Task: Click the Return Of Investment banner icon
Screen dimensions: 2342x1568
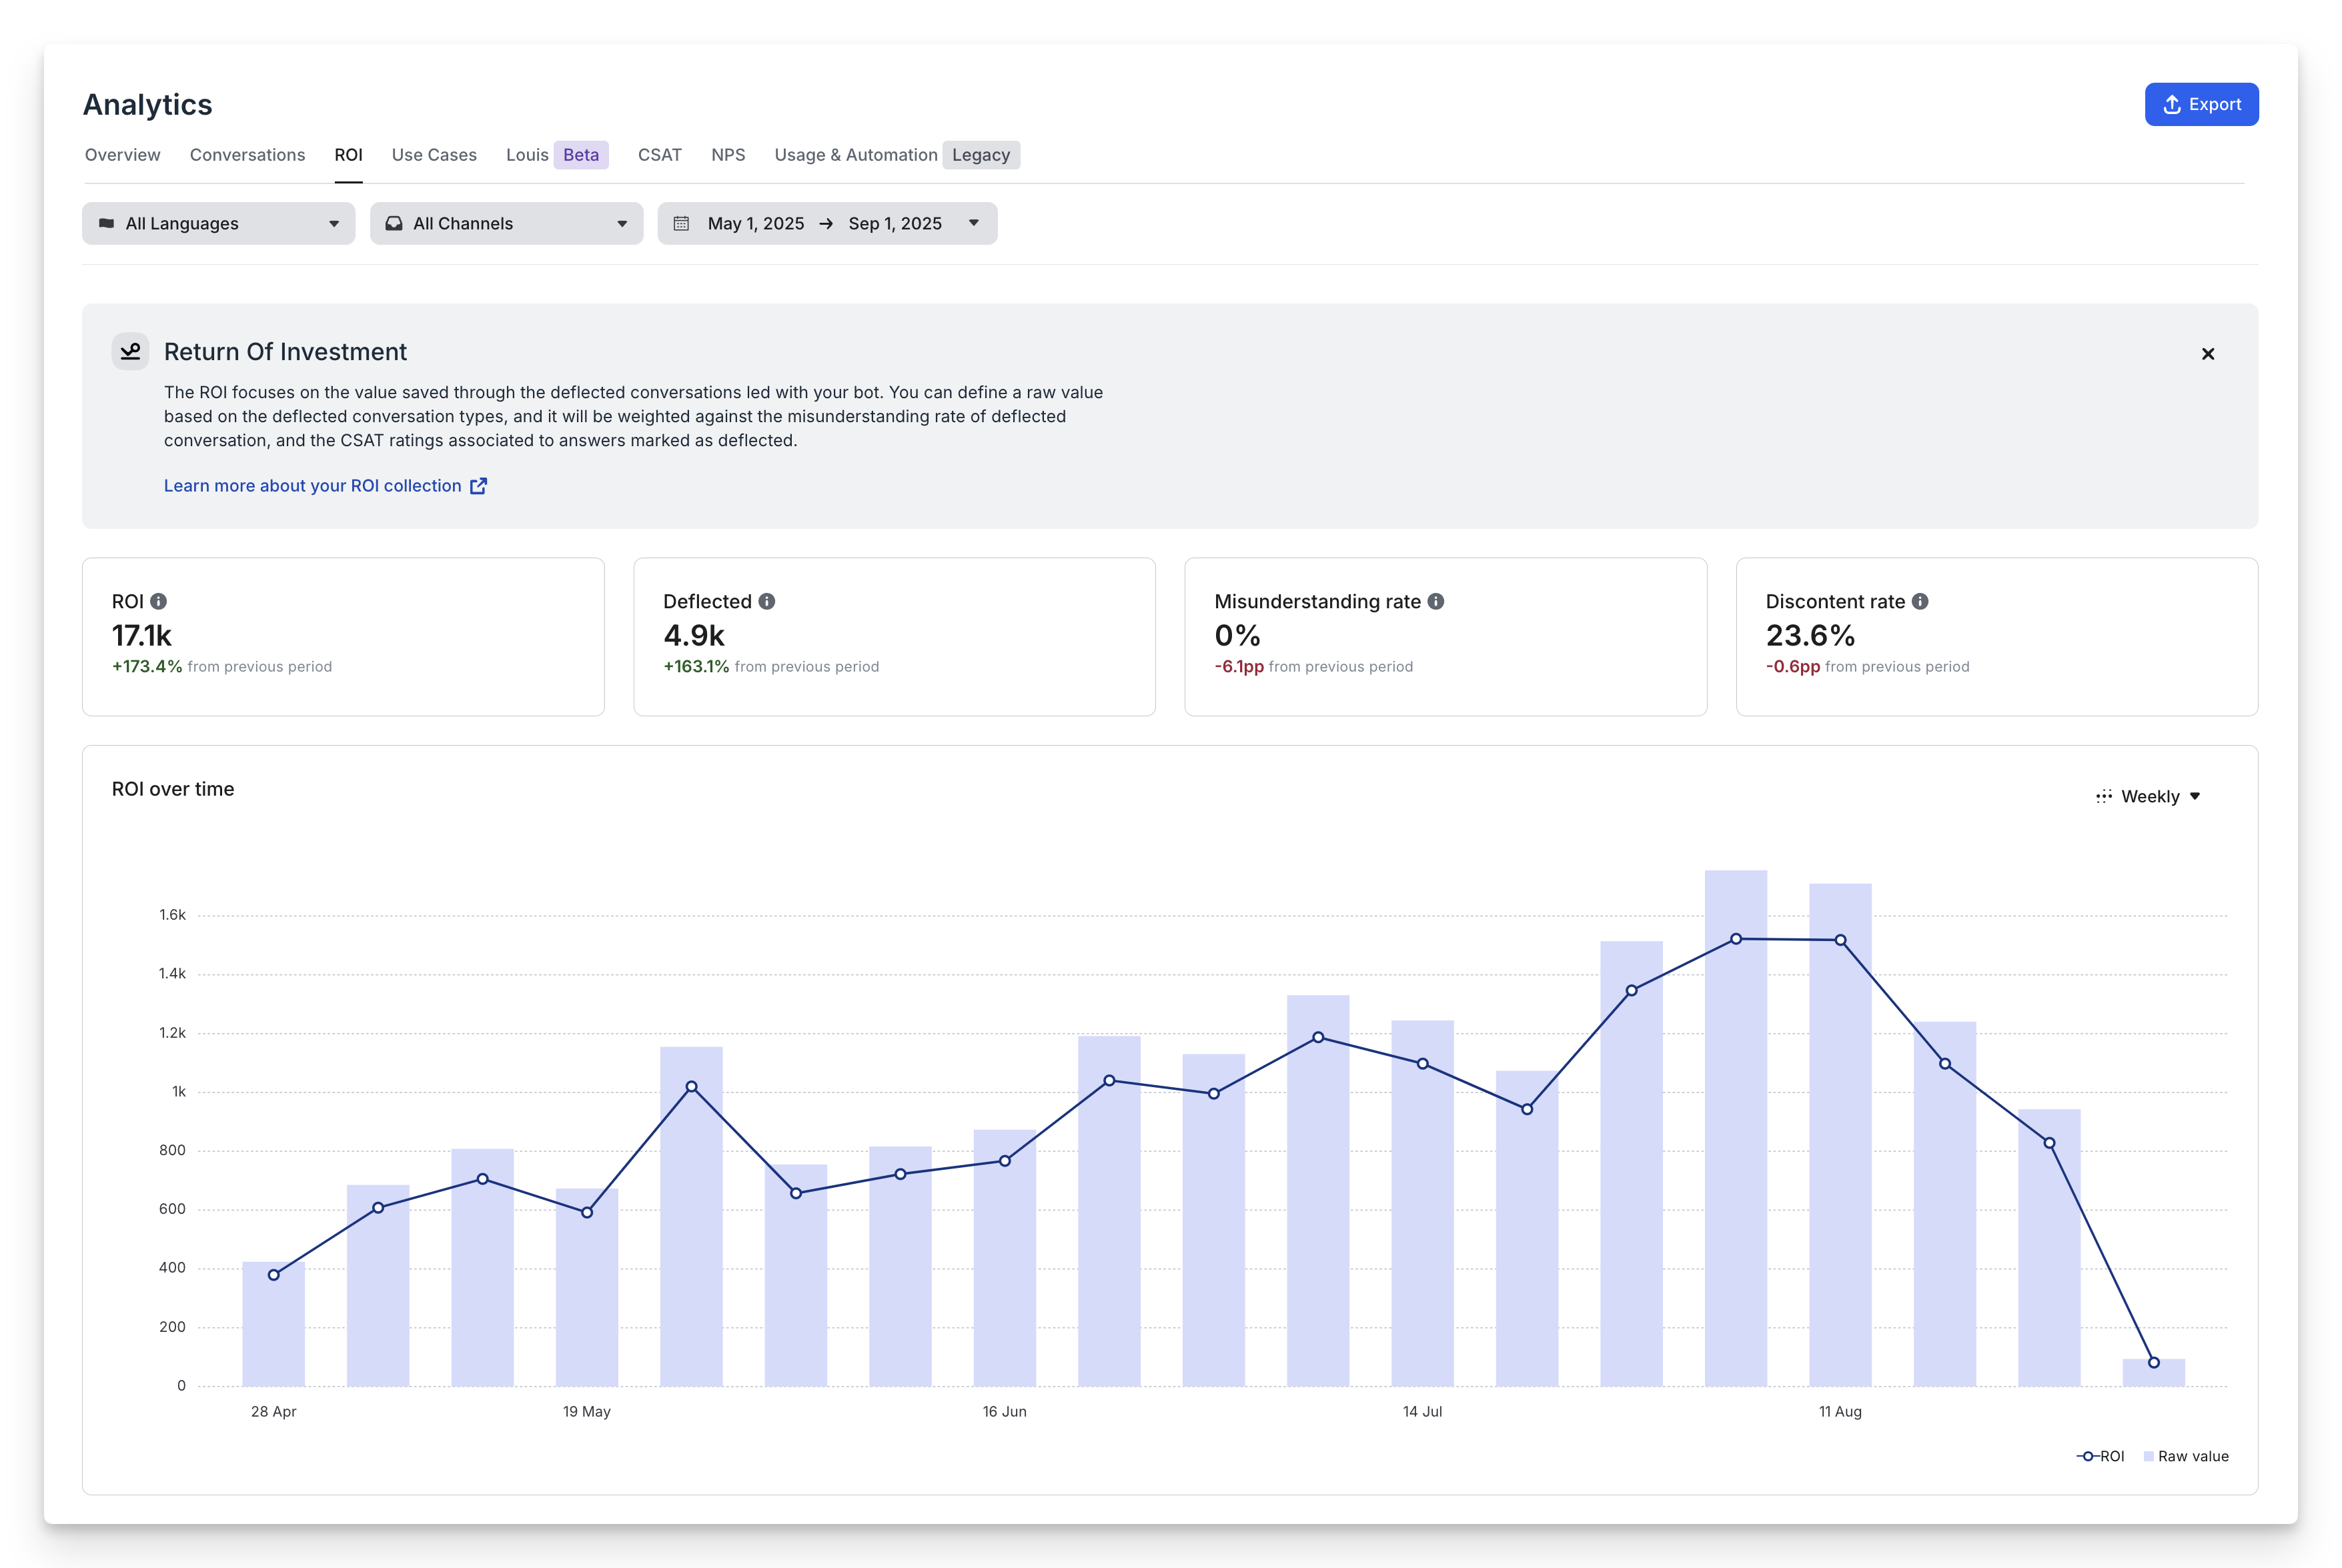Action: click(x=130, y=352)
